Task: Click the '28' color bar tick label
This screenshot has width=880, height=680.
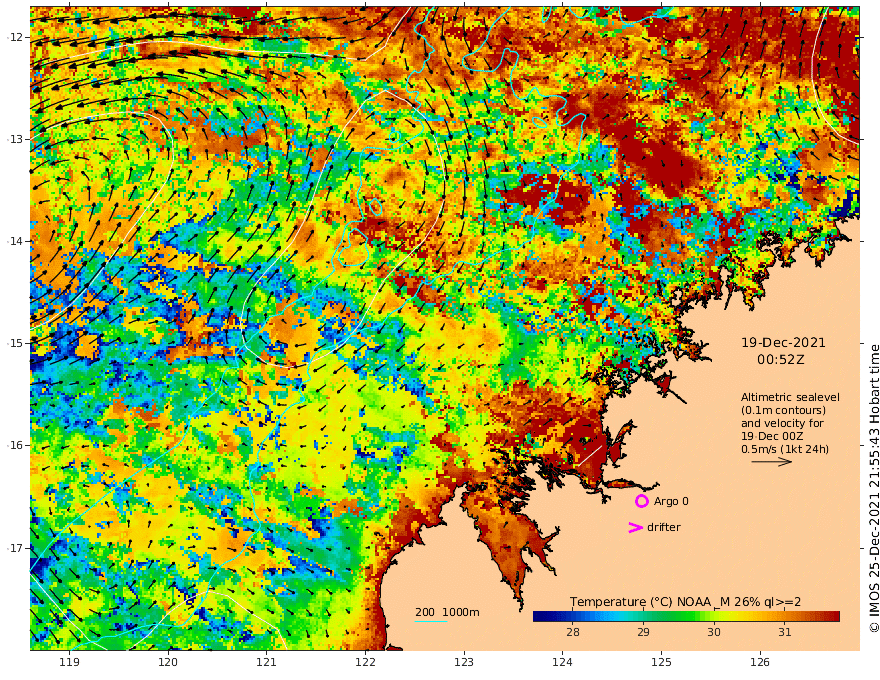Action: tap(572, 632)
